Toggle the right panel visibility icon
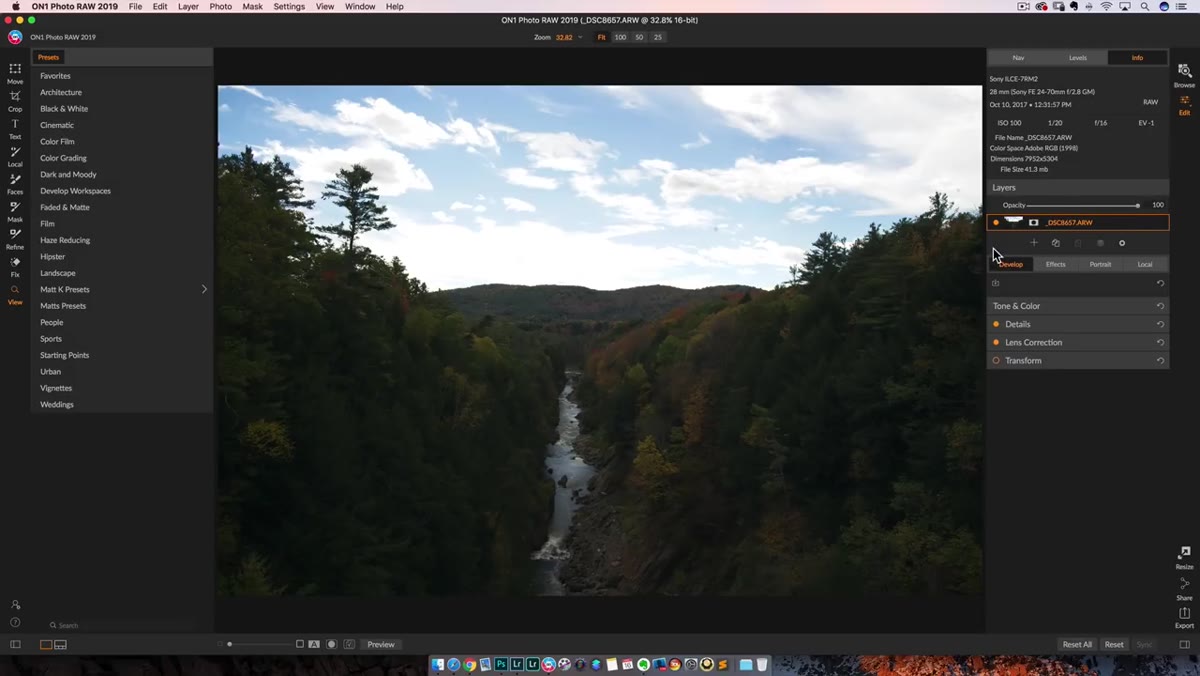 (1184, 645)
